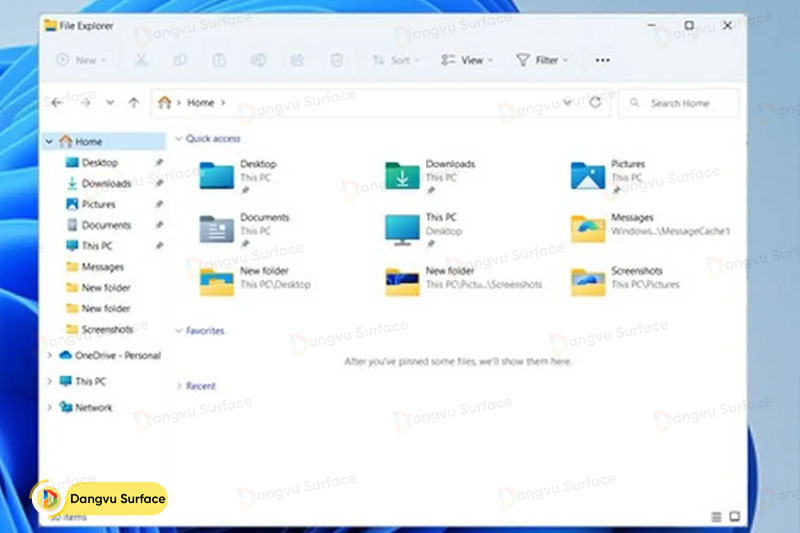
Task: Collapse the Home tree node chevron
Action: point(49,141)
